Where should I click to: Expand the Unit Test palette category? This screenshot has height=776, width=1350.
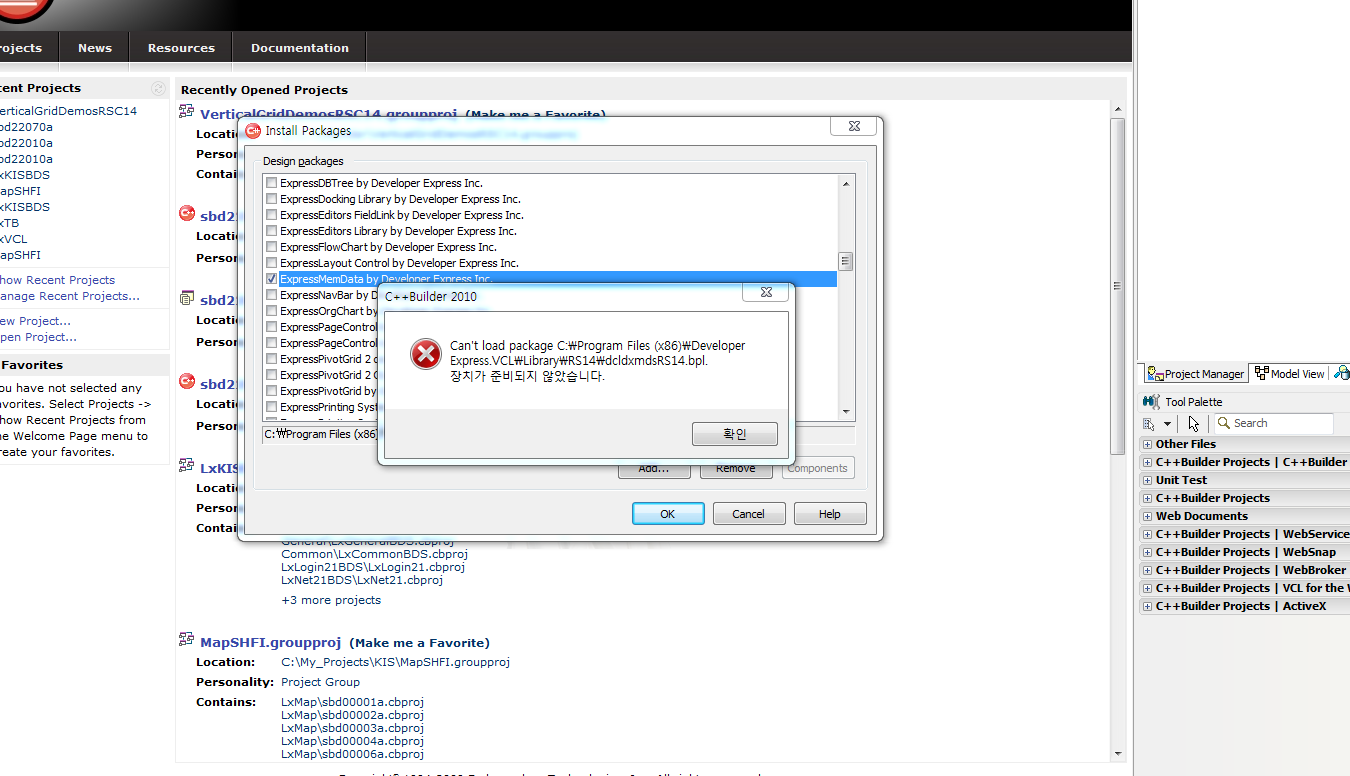point(1147,480)
